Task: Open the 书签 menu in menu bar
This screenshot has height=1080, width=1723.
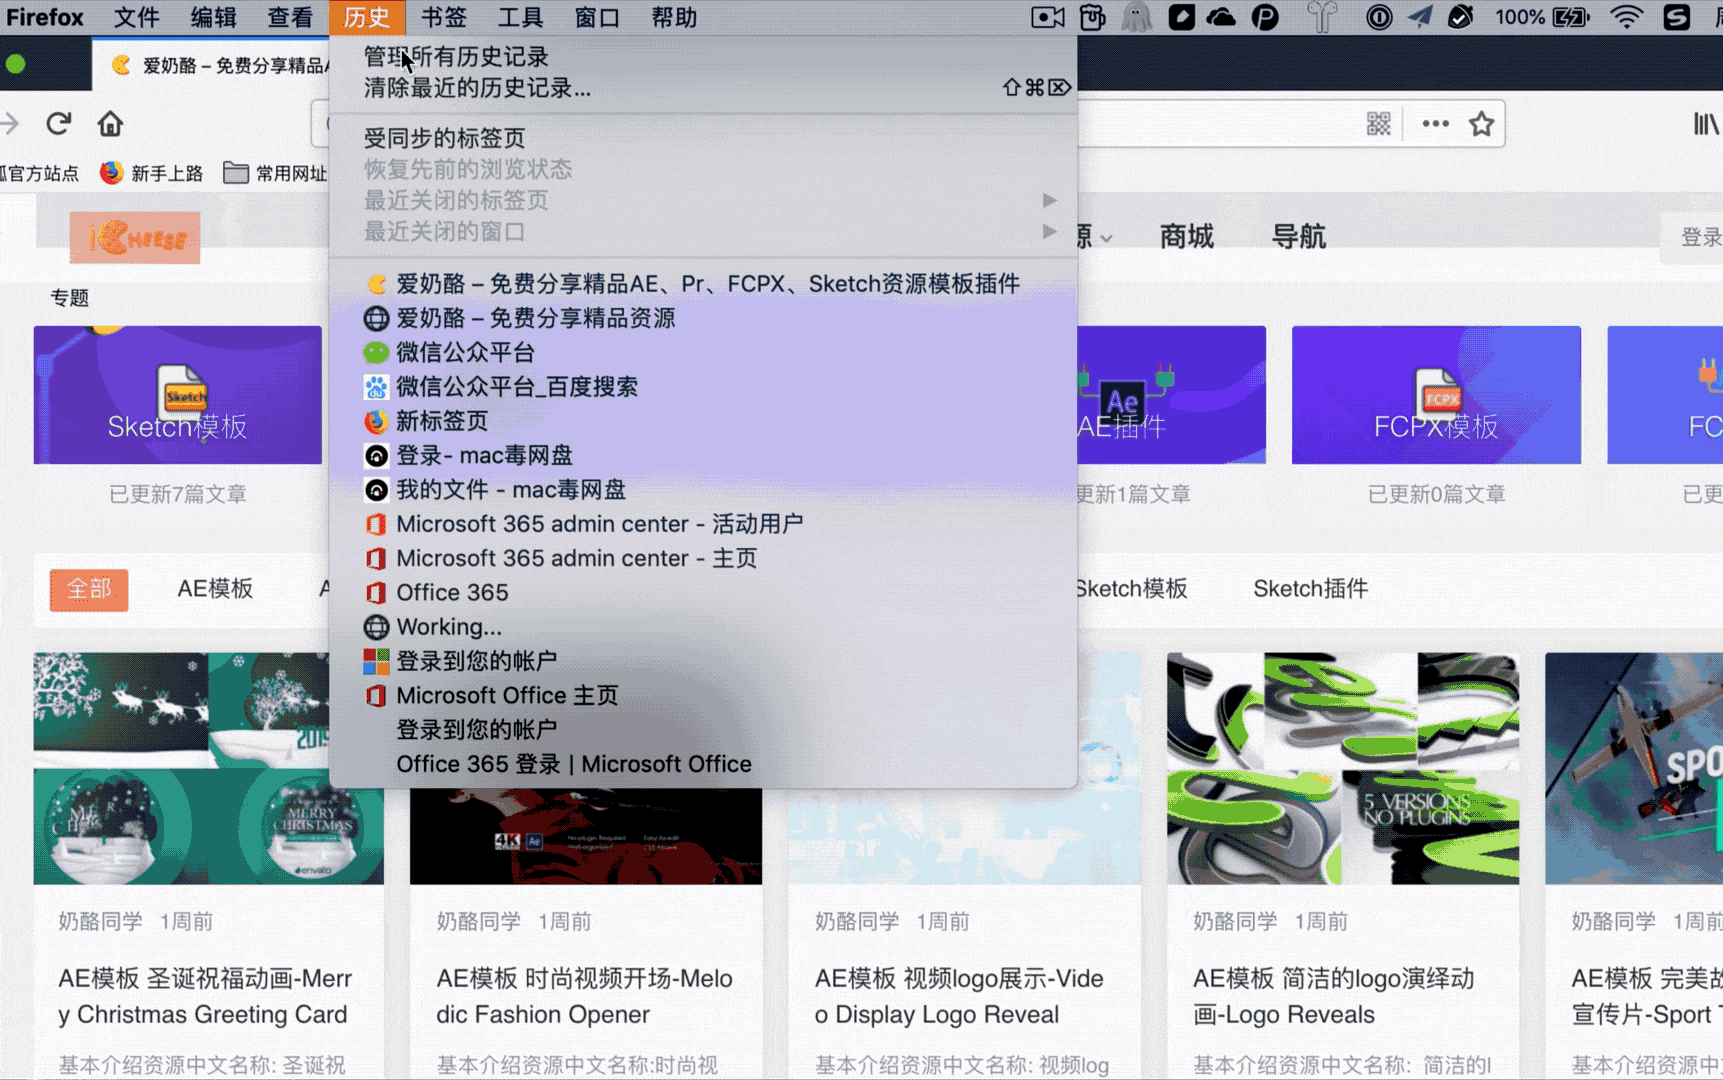Action: pos(444,17)
